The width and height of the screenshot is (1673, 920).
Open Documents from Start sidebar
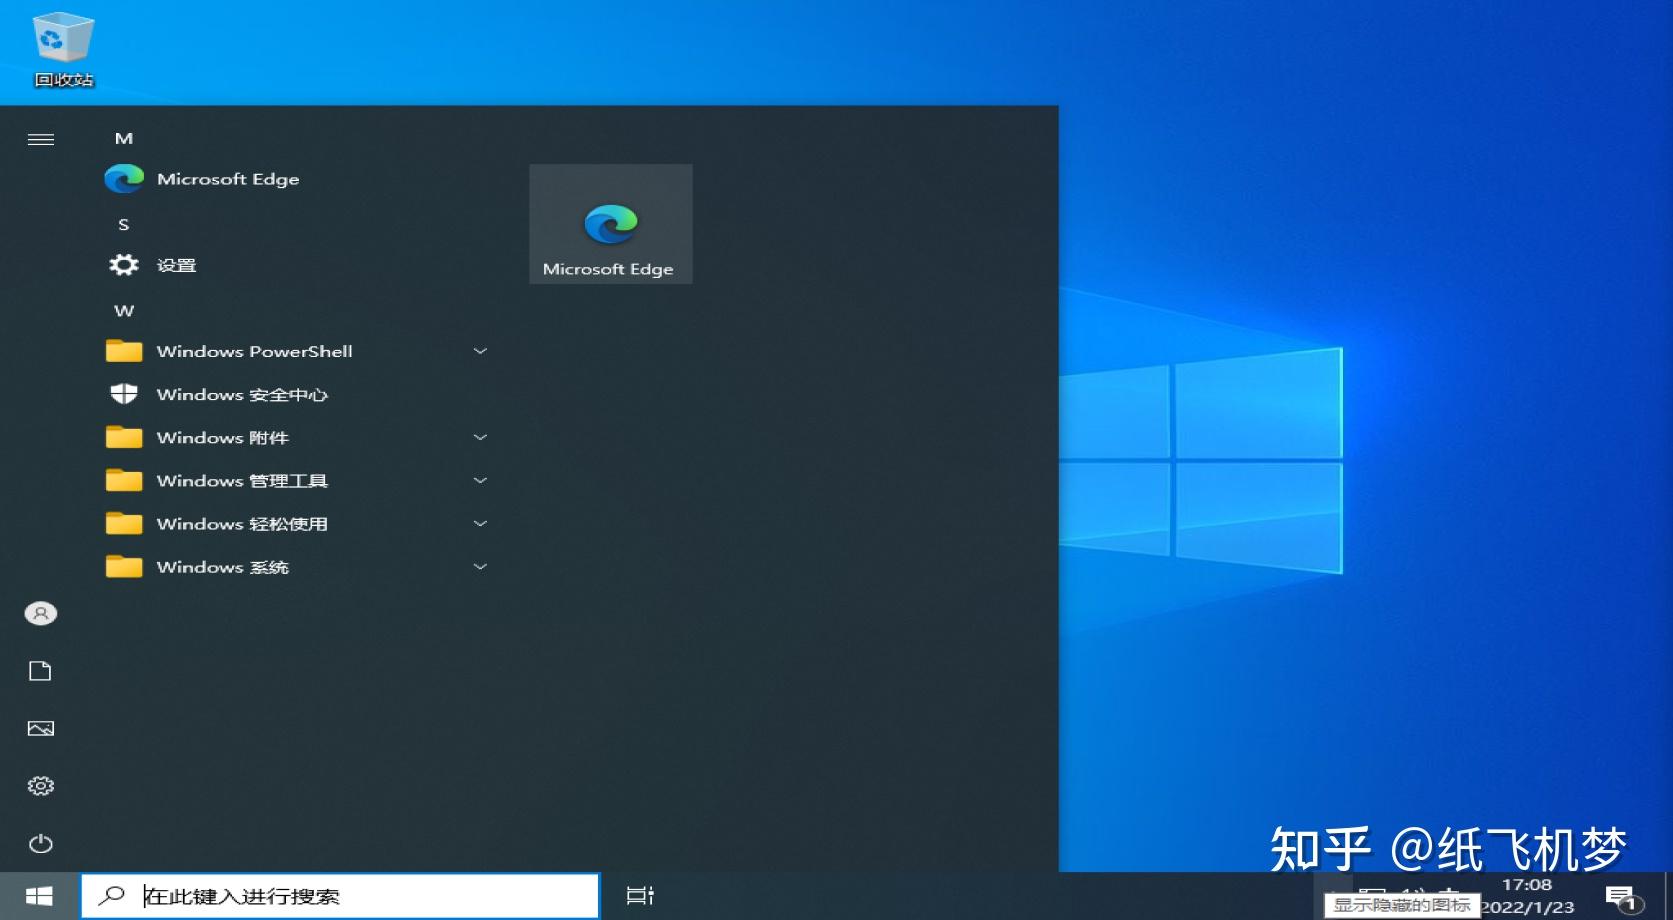(x=41, y=671)
